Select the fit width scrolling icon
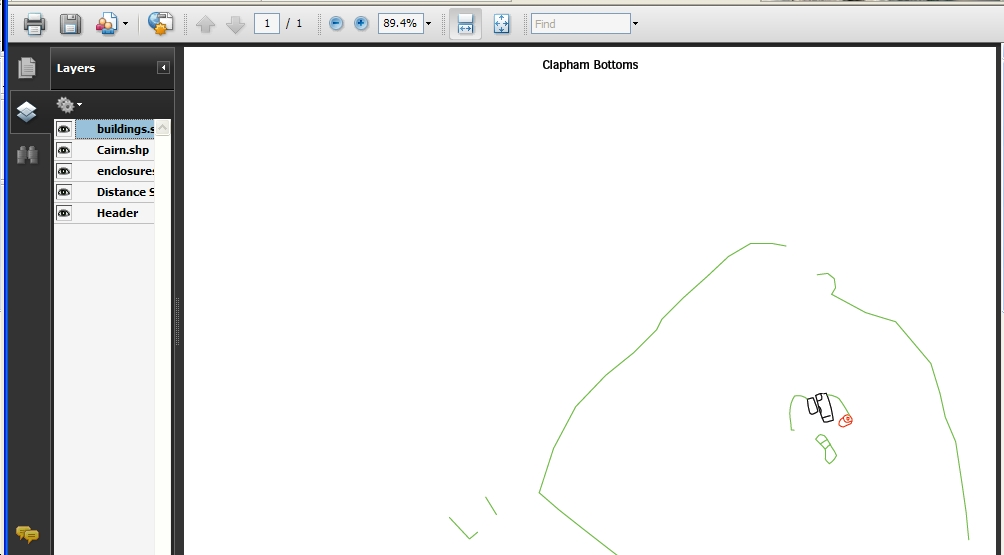This screenshot has height=555, width=1004. click(466, 24)
